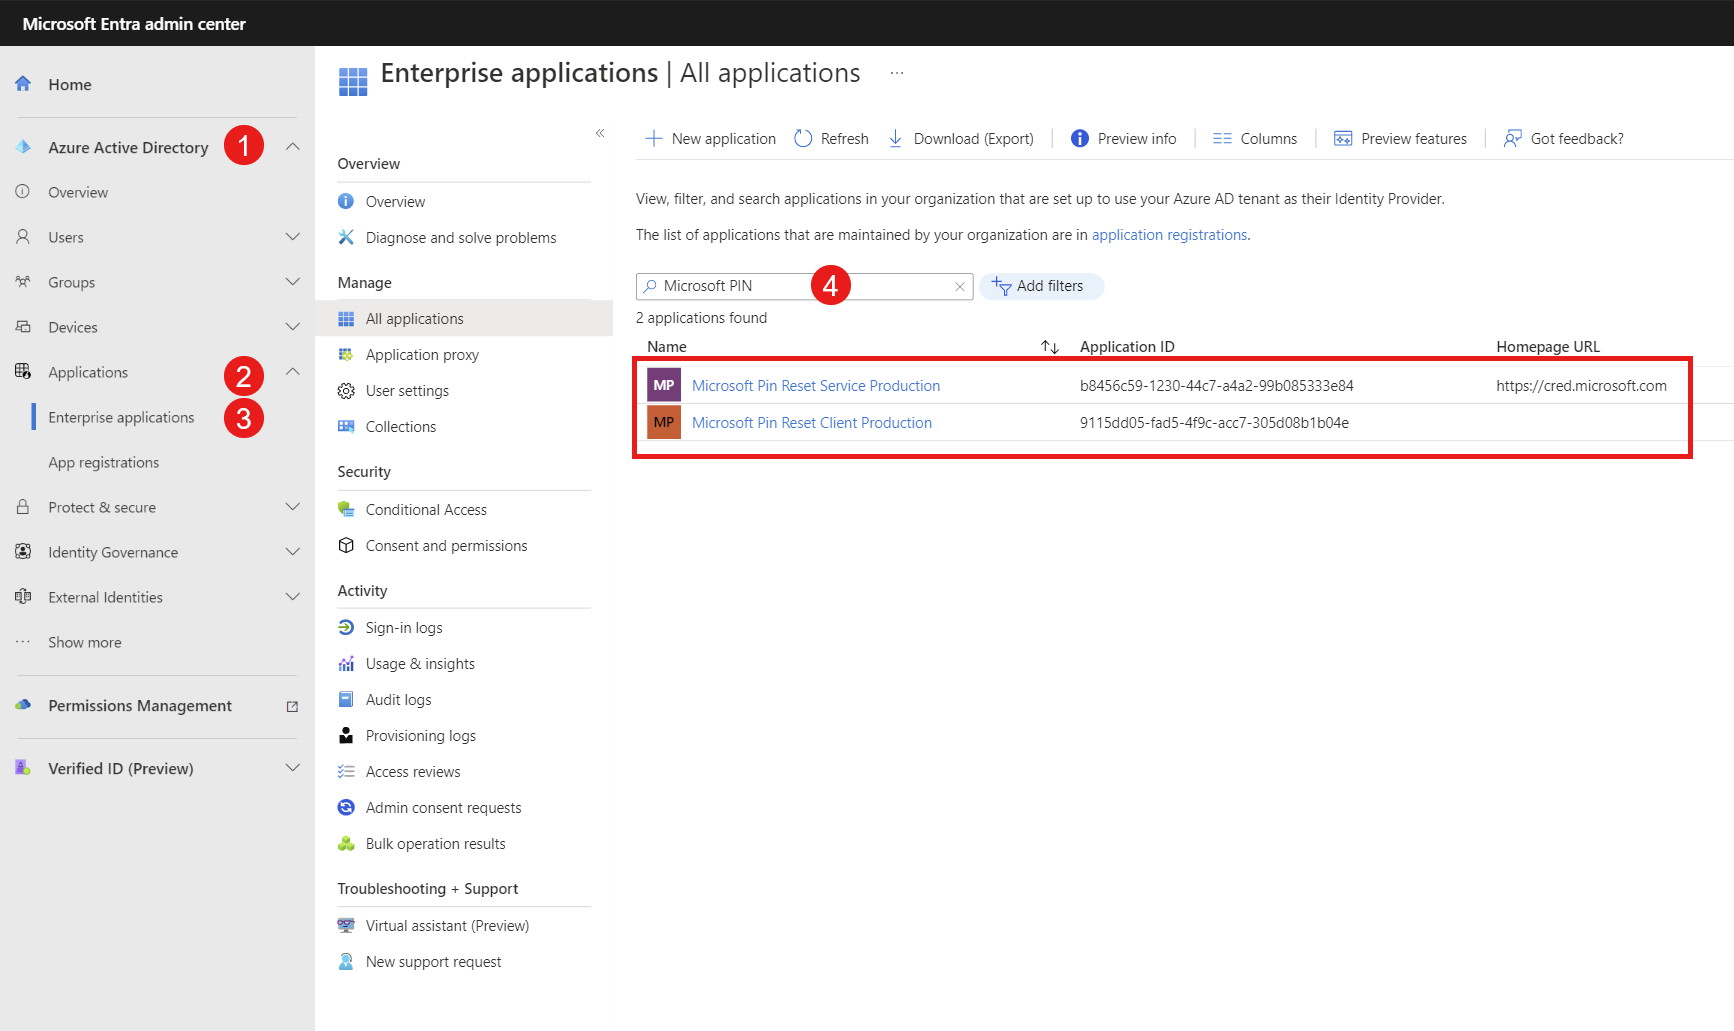
Task: Open Microsoft Pin Reset Client Production link
Action: coord(812,422)
